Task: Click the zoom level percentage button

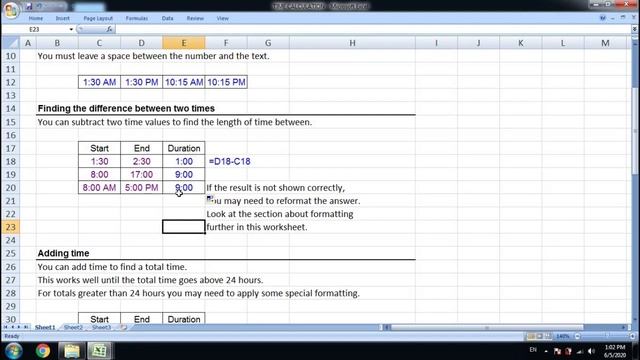Action: coord(563,336)
